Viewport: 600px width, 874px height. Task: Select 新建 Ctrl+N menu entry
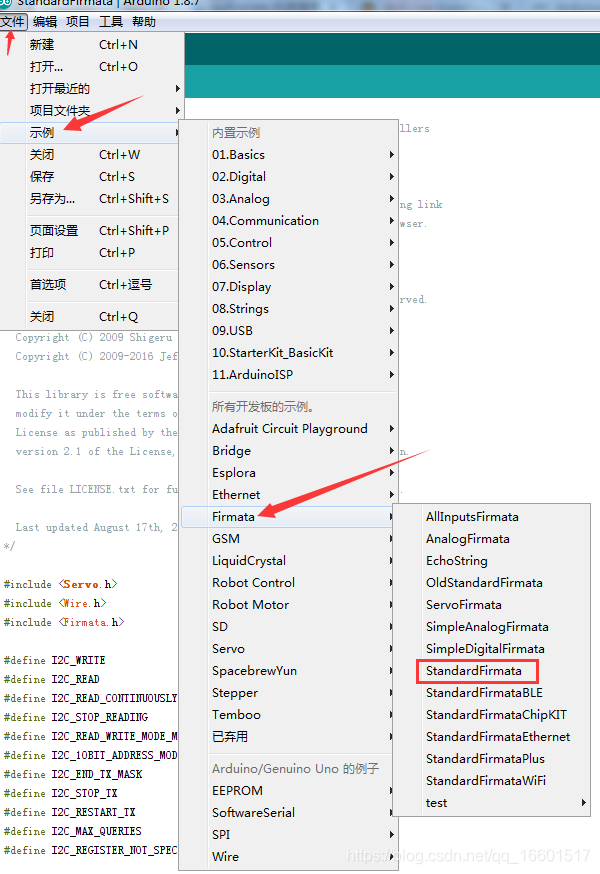(92, 45)
